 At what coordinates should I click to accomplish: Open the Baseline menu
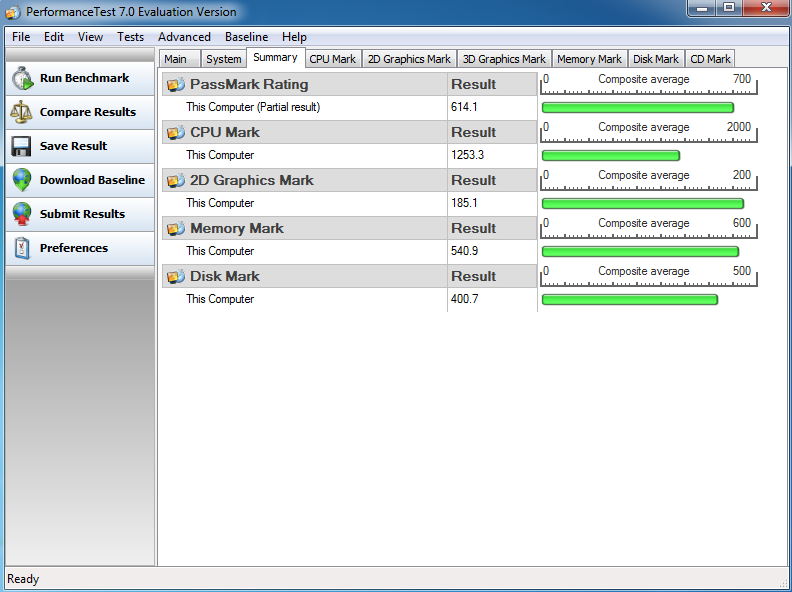(x=246, y=37)
